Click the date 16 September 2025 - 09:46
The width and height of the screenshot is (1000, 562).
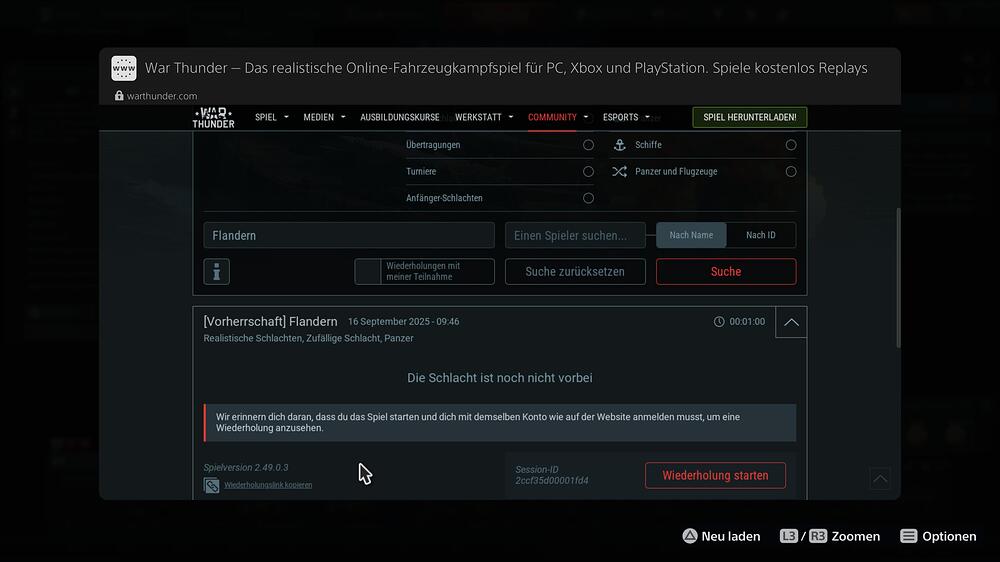click(404, 322)
